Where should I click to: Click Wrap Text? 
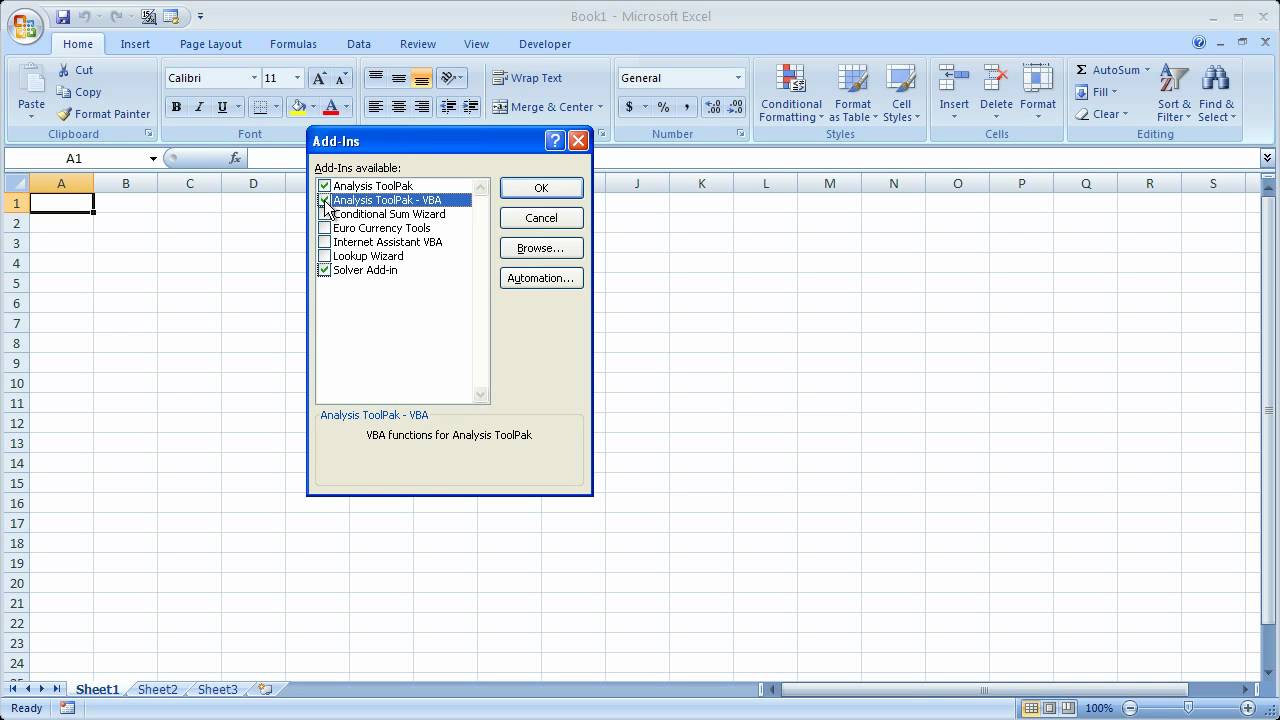(x=527, y=78)
